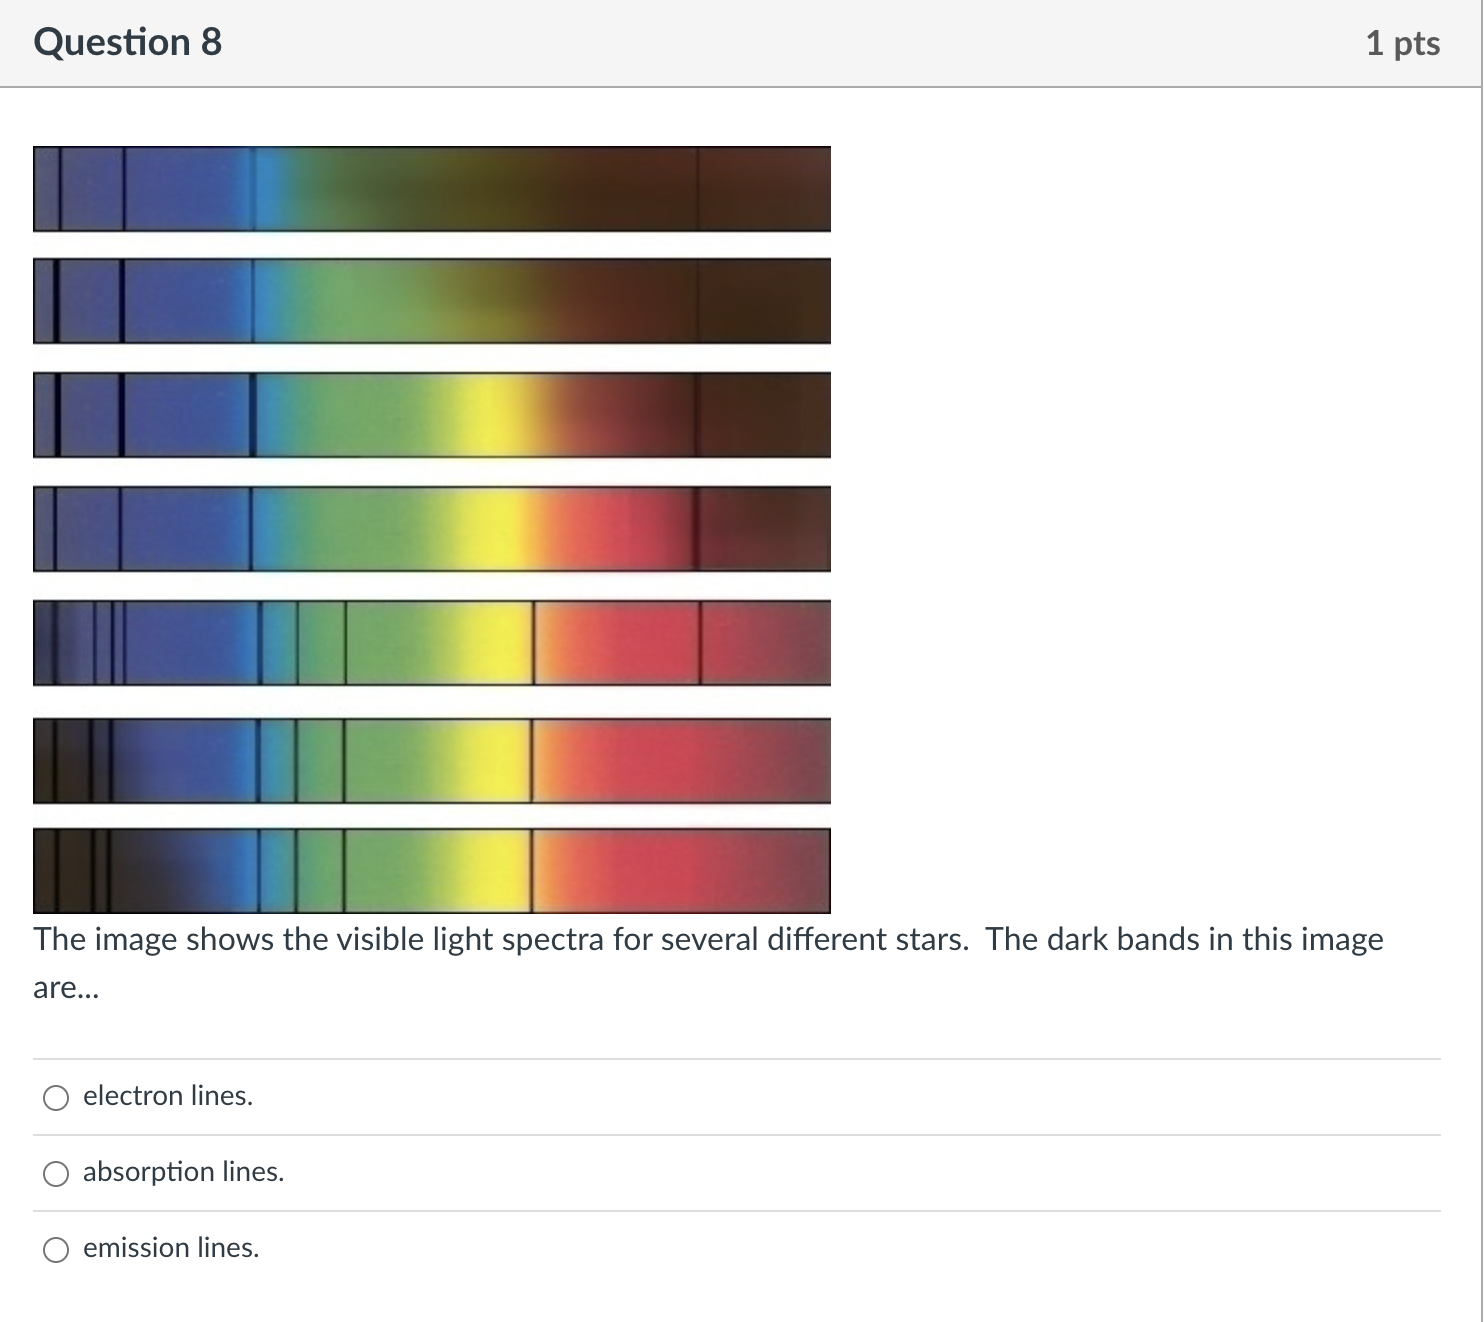Click the '1 pts' label

(x=1404, y=42)
